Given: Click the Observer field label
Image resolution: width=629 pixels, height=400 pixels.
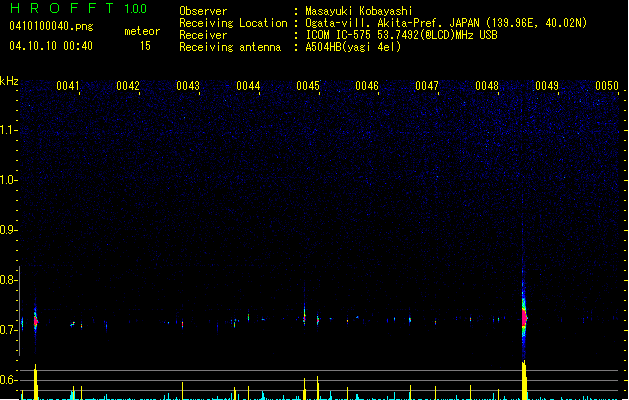Looking at the screenshot, I should 203,11.
